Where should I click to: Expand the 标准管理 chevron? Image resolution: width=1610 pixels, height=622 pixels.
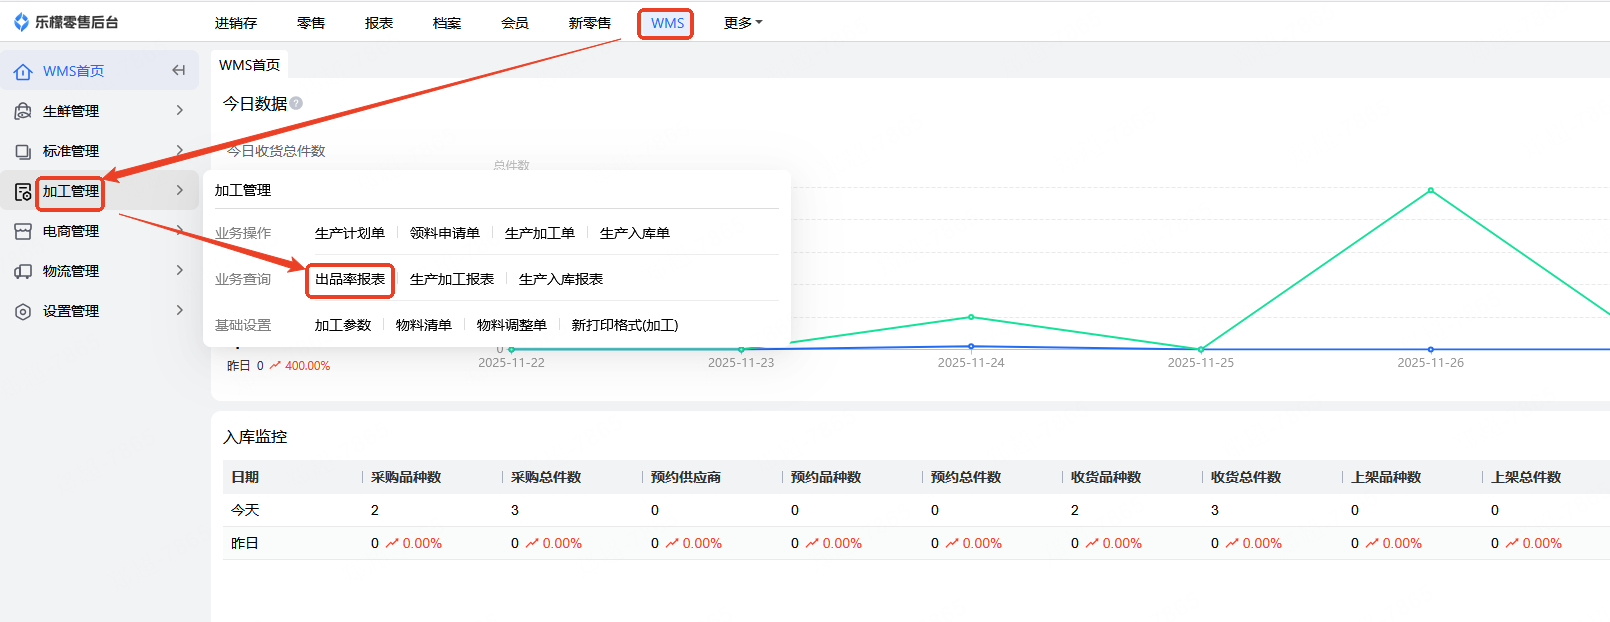(x=180, y=150)
